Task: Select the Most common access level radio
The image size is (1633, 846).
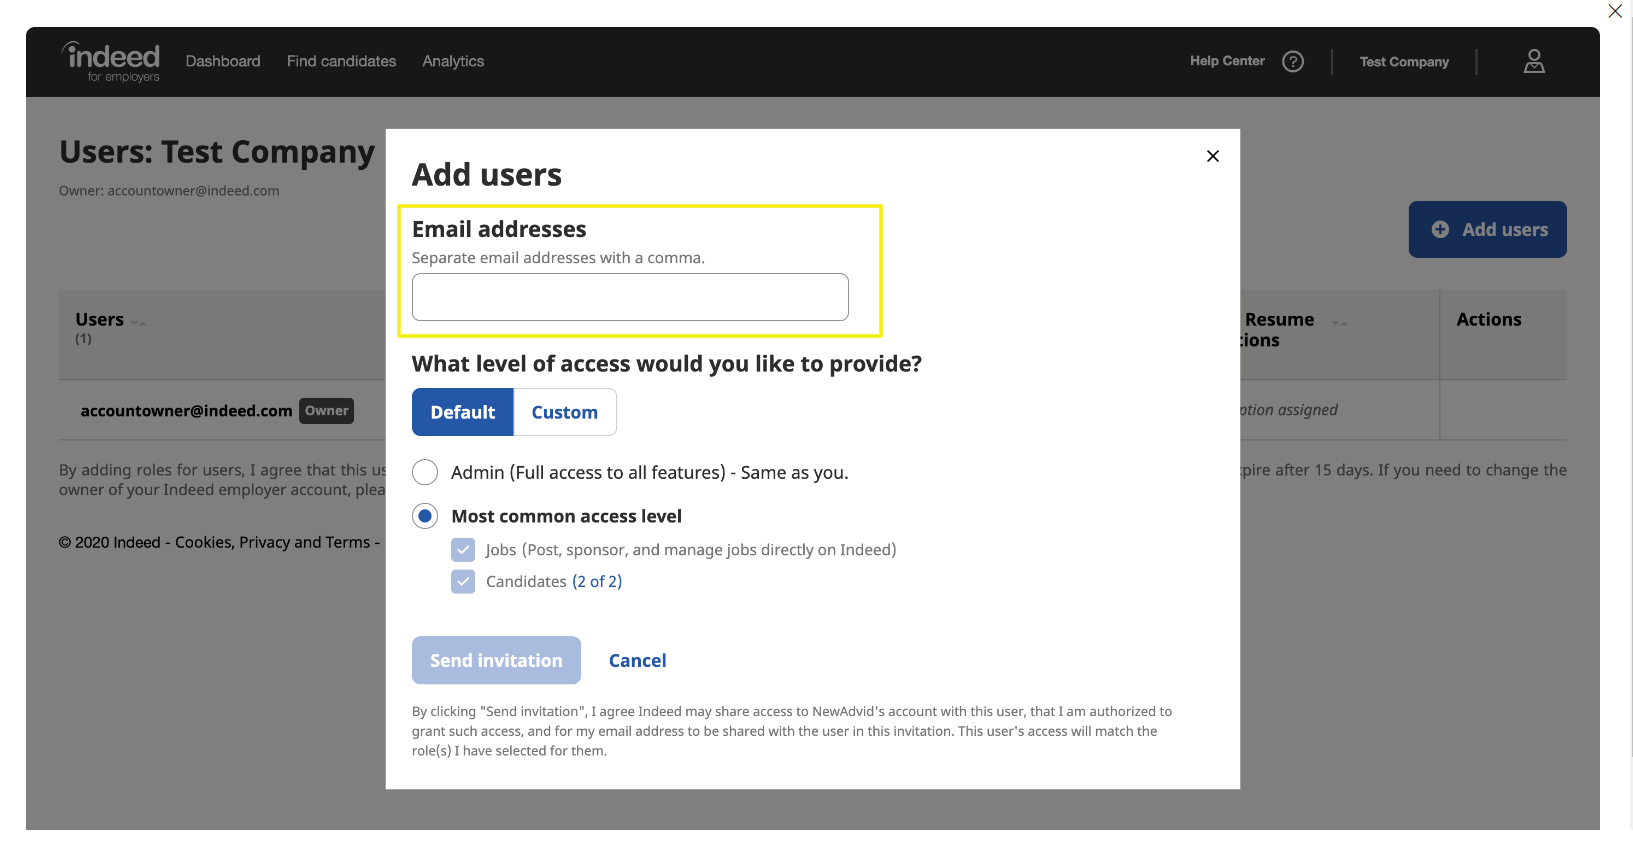Action: point(425,516)
